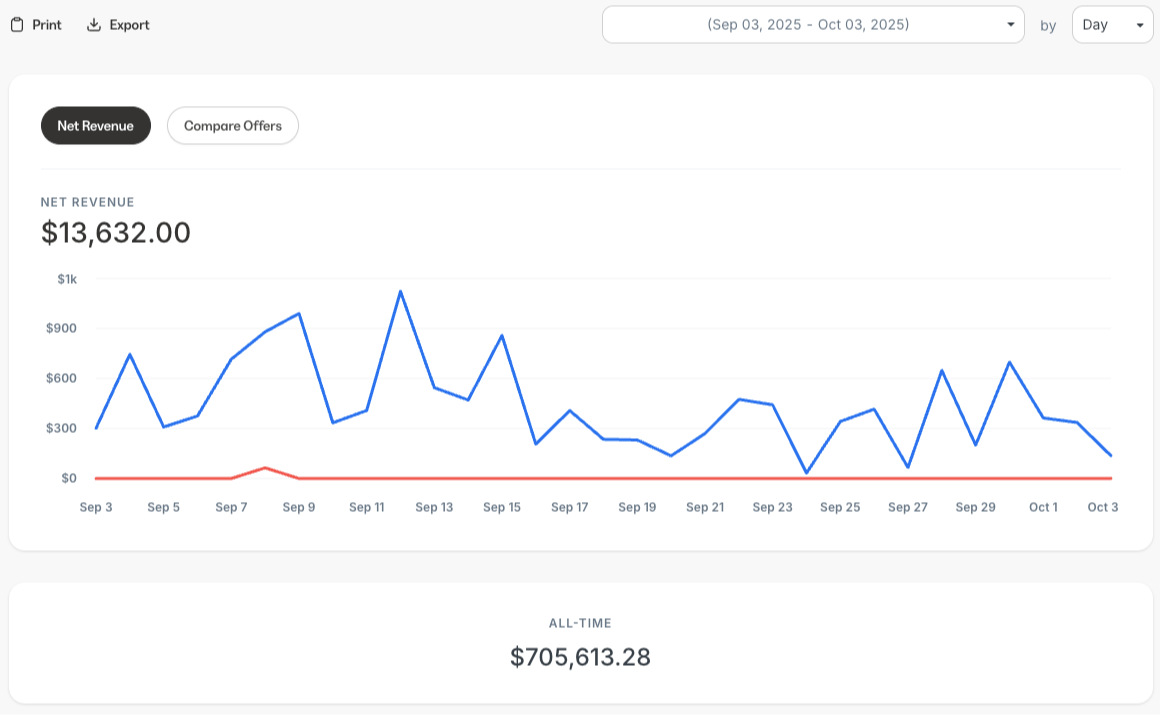
Task: Click the blue revenue peak near Sep 12
Action: [x=400, y=291]
